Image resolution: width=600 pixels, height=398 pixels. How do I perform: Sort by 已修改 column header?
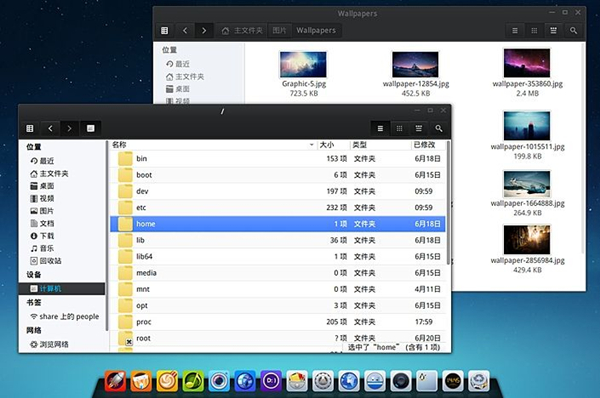point(428,145)
